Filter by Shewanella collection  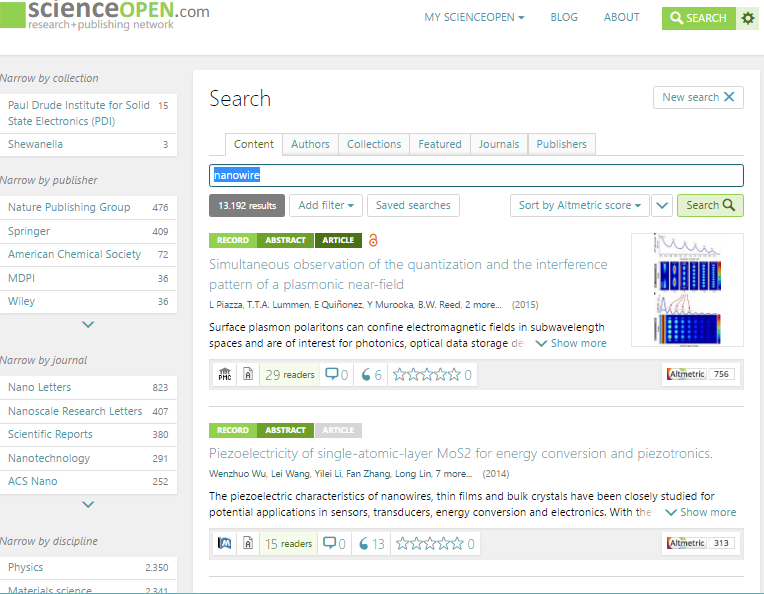(x=88, y=145)
